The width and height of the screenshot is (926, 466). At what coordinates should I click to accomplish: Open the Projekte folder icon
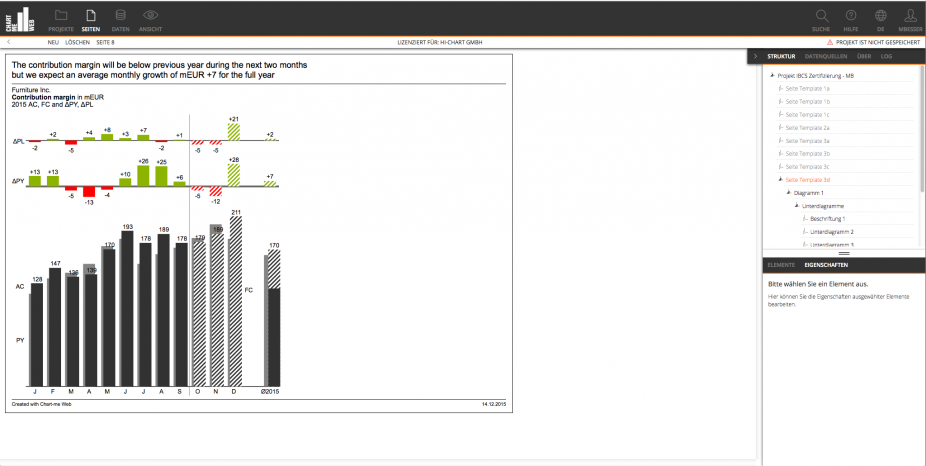(61, 16)
